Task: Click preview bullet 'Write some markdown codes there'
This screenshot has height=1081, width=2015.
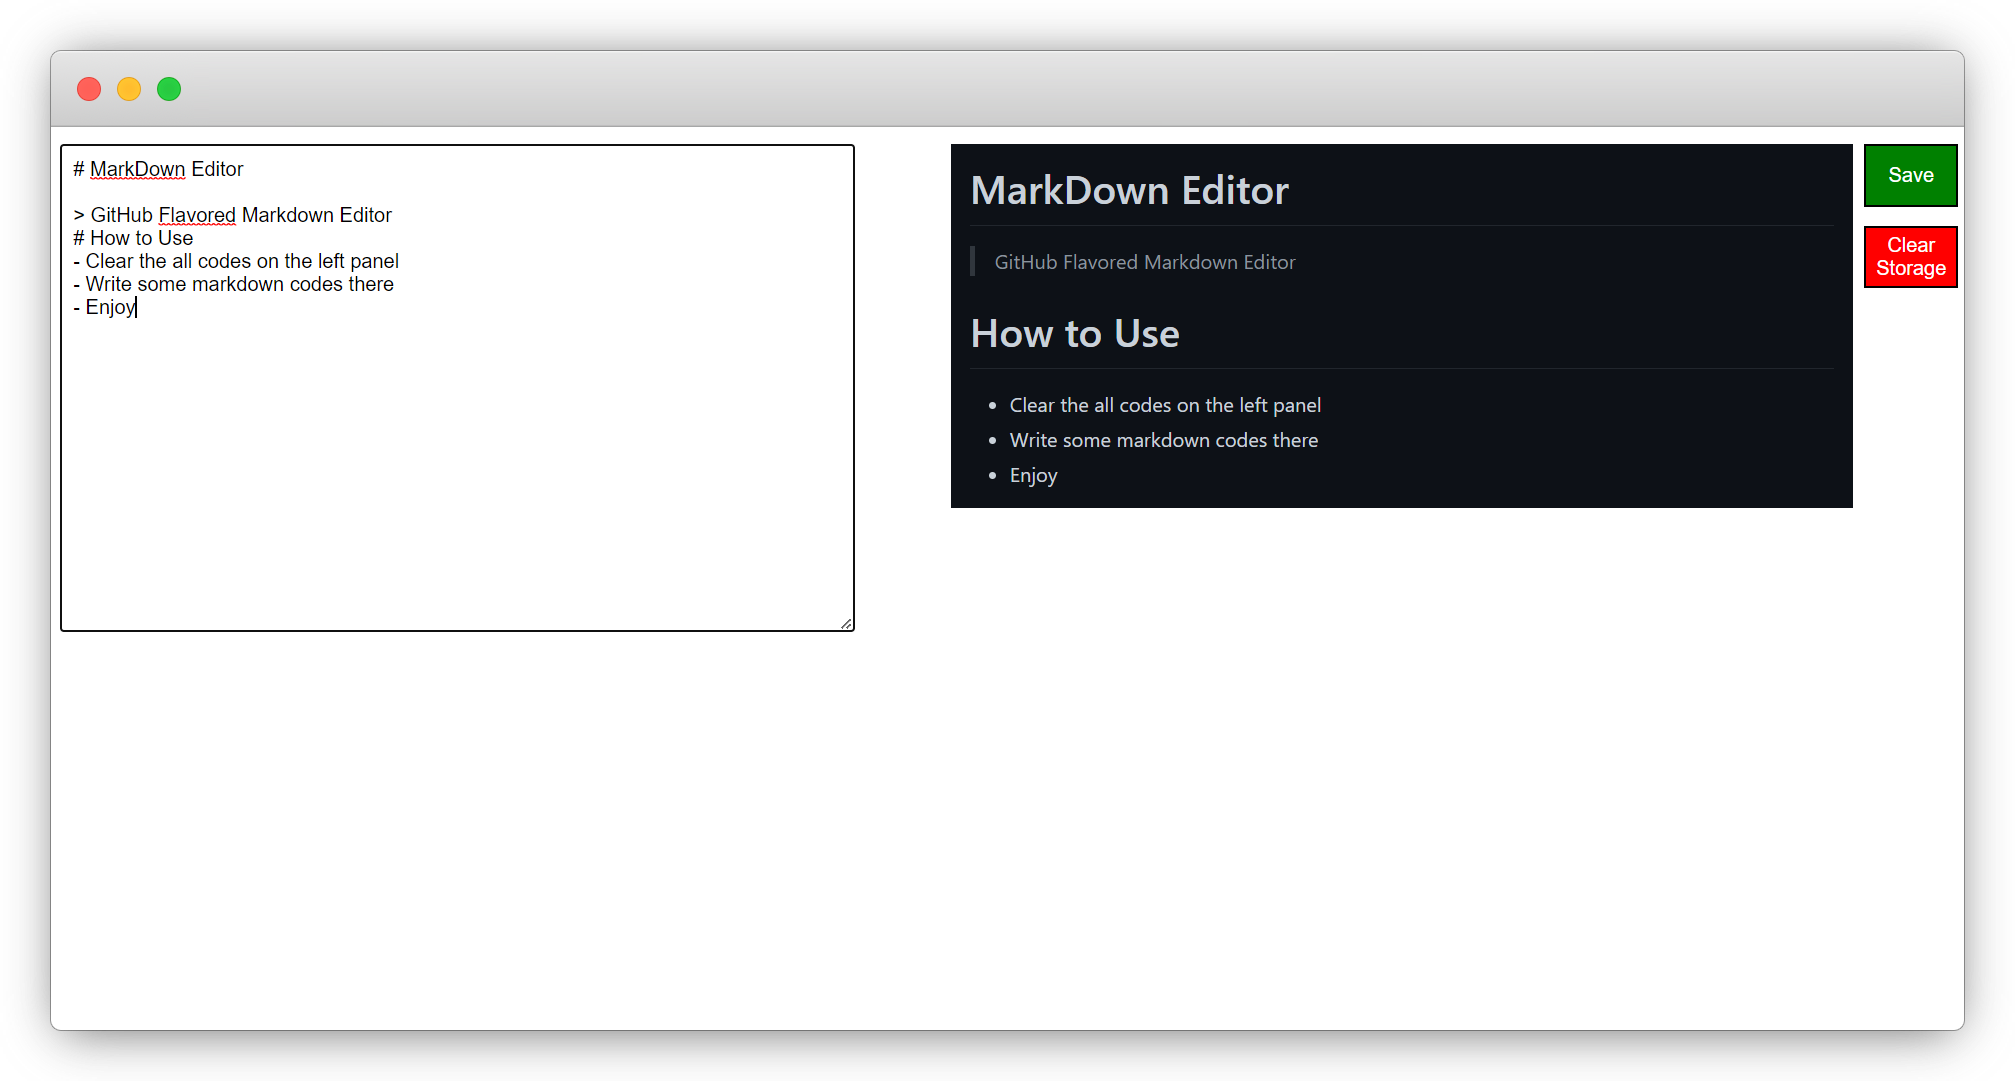Action: point(1163,440)
